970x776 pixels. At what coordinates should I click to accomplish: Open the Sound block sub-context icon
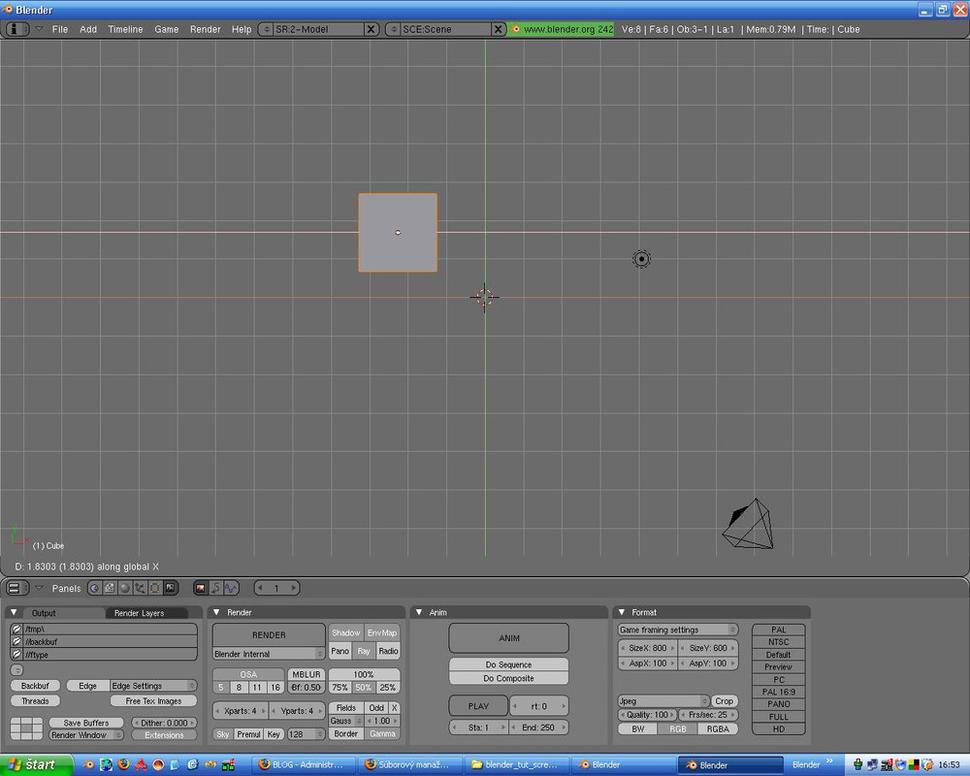coord(231,588)
